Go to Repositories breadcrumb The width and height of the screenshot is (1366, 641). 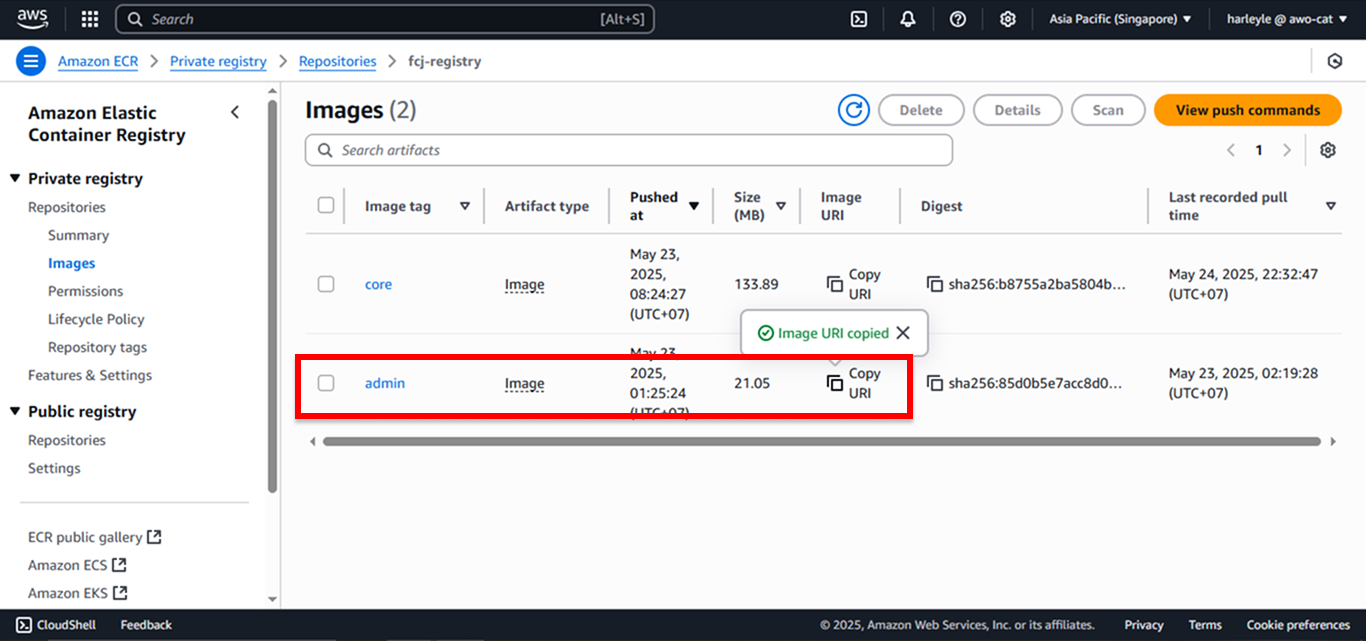pos(338,61)
